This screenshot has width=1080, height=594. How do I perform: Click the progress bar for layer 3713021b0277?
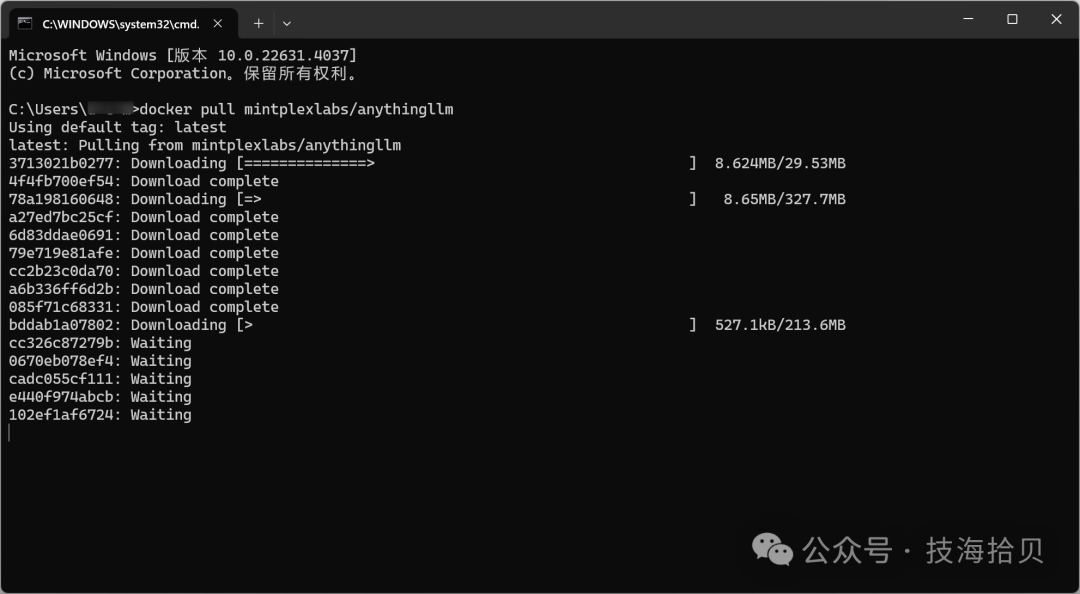(466, 163)
